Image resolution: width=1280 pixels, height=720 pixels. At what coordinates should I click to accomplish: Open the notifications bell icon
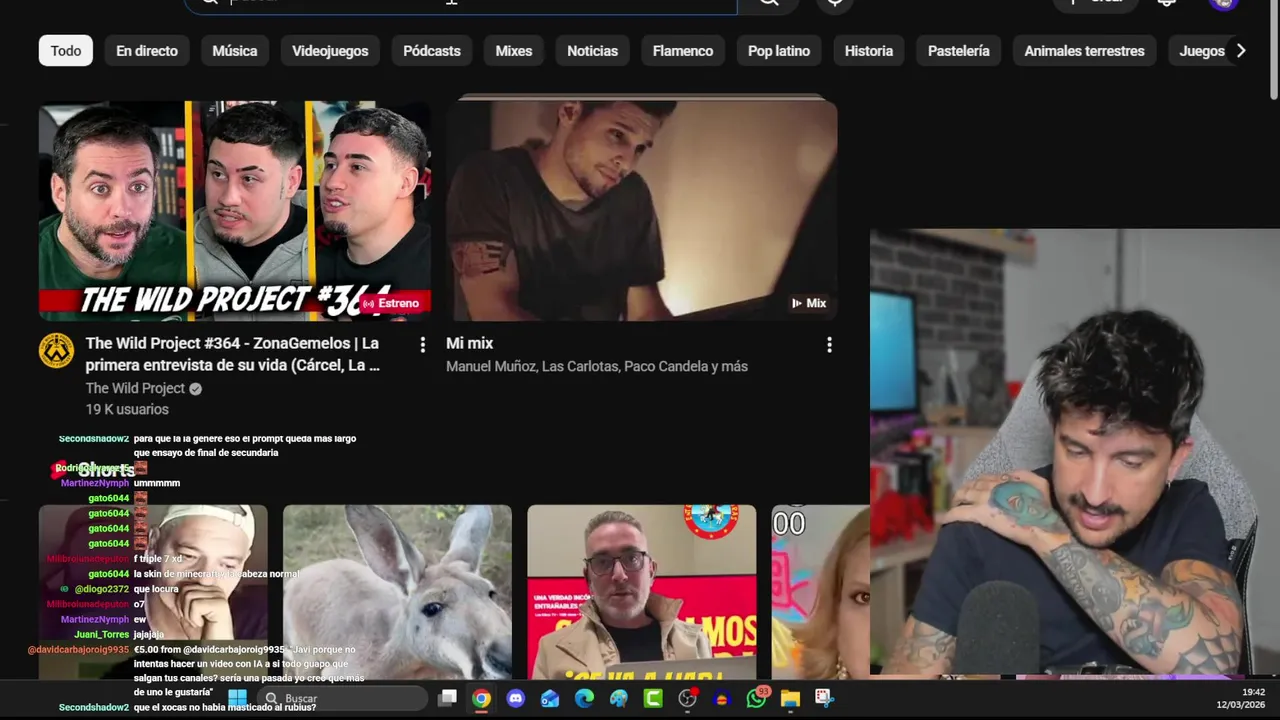[1166, 3]
